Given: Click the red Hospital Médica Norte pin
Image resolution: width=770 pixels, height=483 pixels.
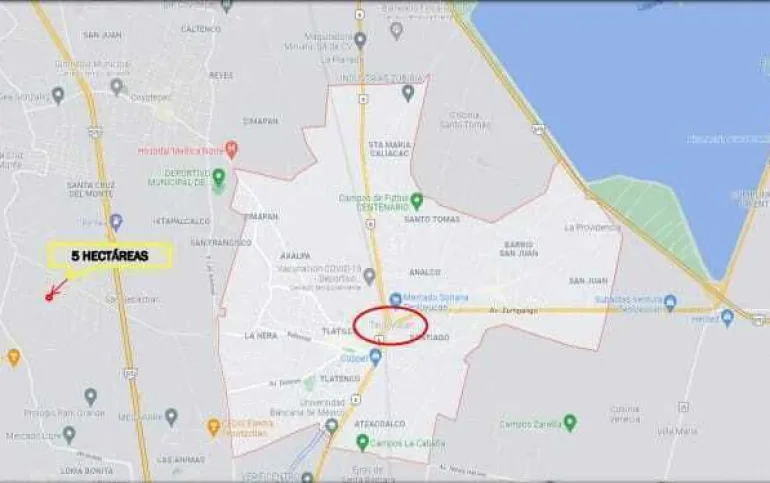Looking at the screenshot, I should (x=232, y=149).
